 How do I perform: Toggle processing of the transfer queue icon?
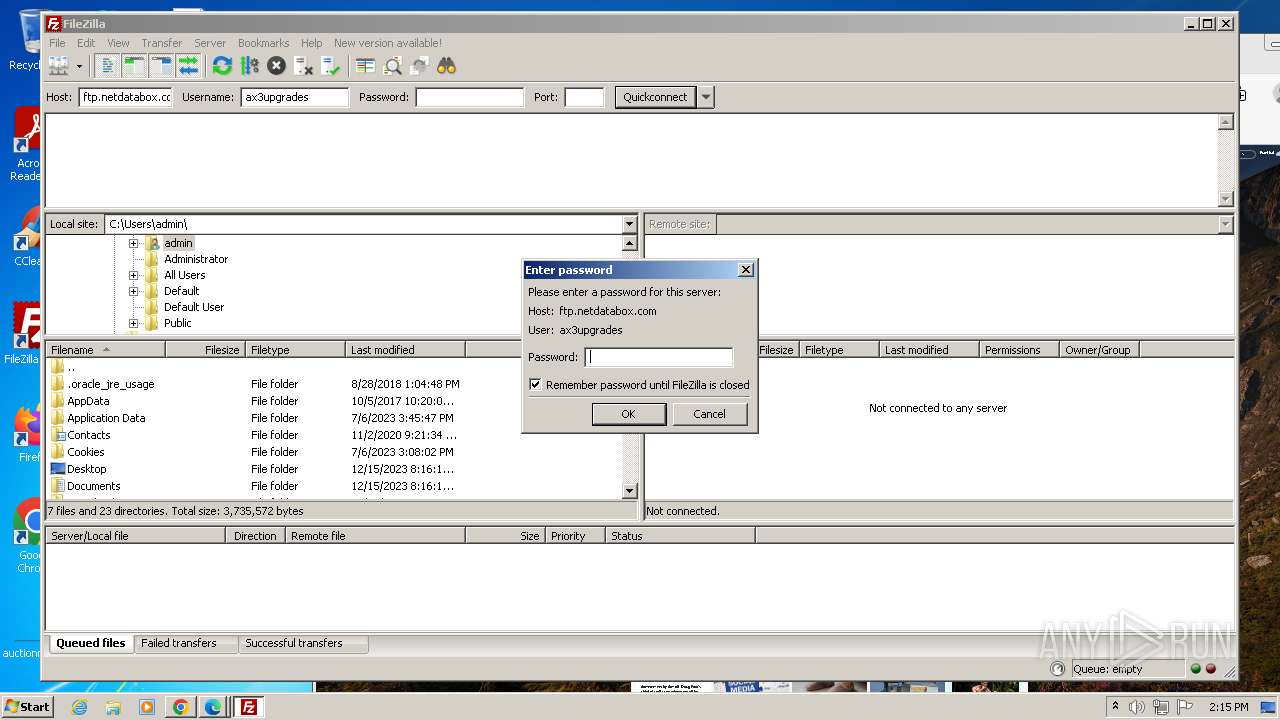point(249,66)
